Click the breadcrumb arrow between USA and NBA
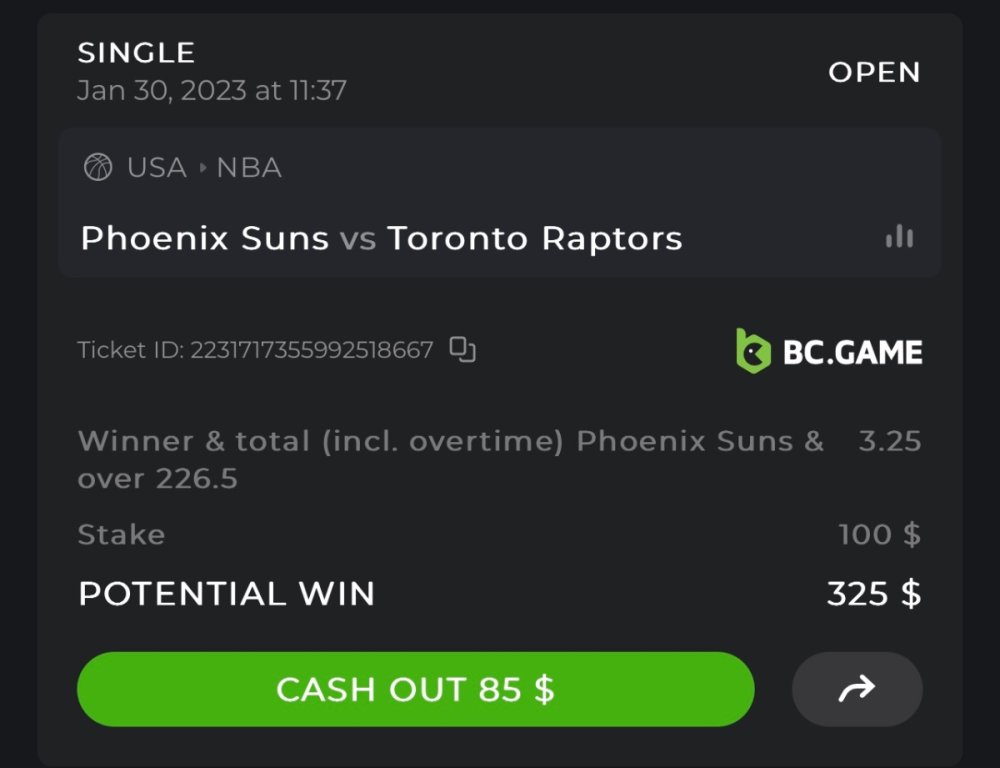 203,168
